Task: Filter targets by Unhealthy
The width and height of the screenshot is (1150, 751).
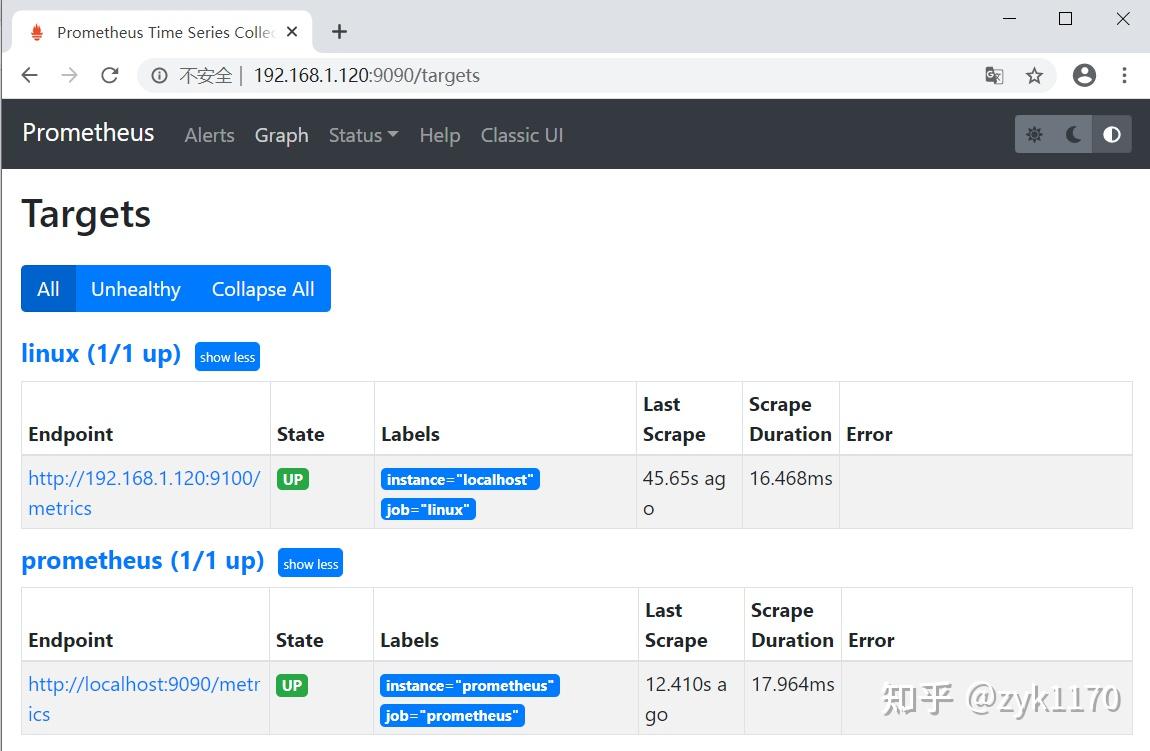Action: click(135, 289)
